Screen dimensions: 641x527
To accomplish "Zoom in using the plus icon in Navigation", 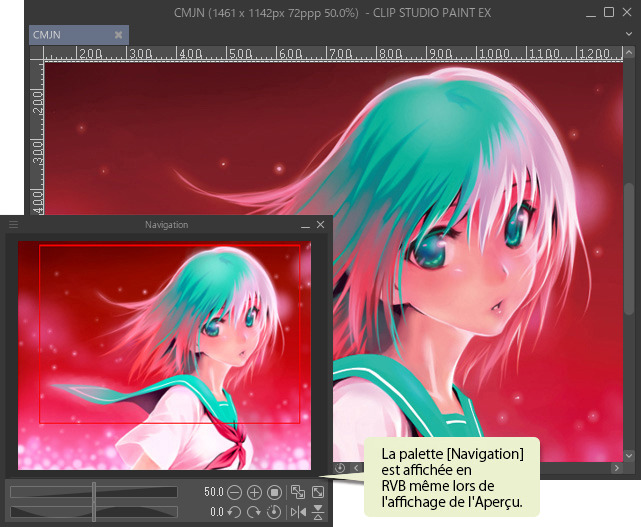I will (x=254, y=492).
